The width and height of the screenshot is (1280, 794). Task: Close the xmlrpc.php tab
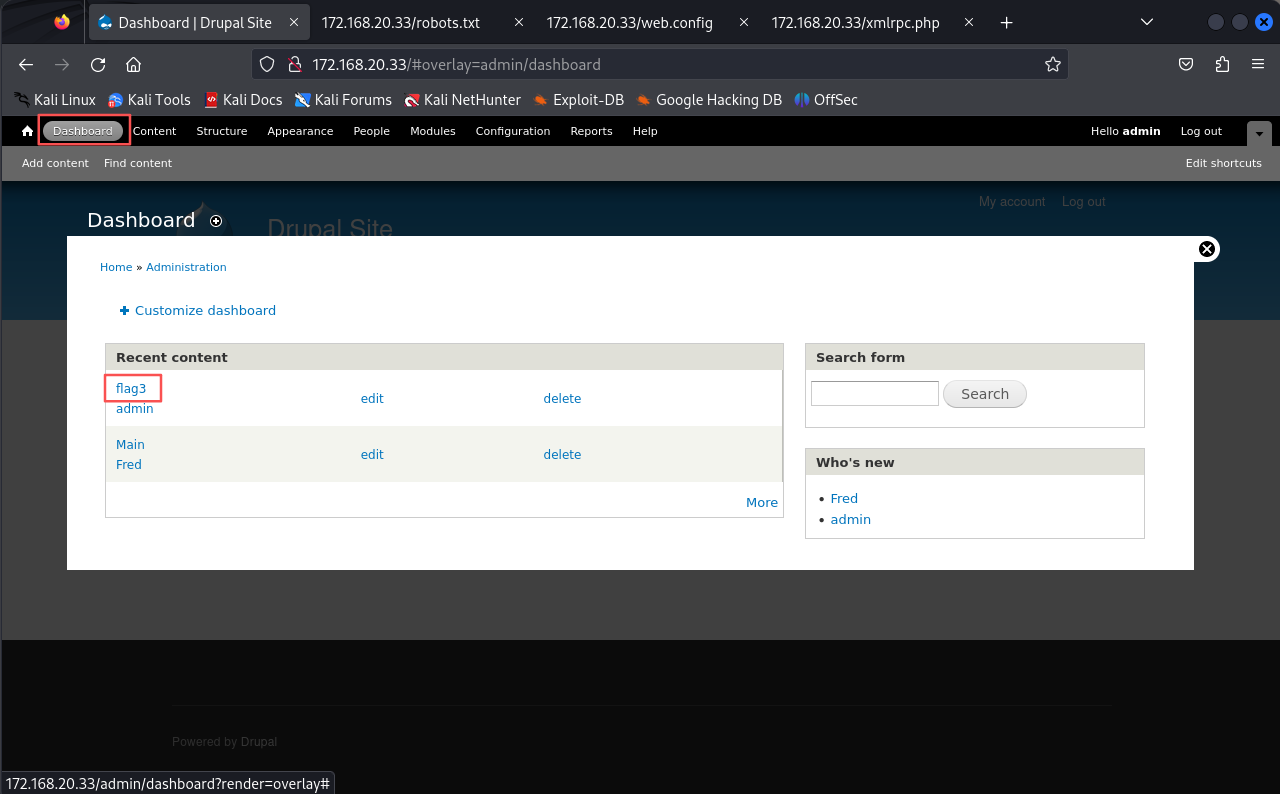968,22
